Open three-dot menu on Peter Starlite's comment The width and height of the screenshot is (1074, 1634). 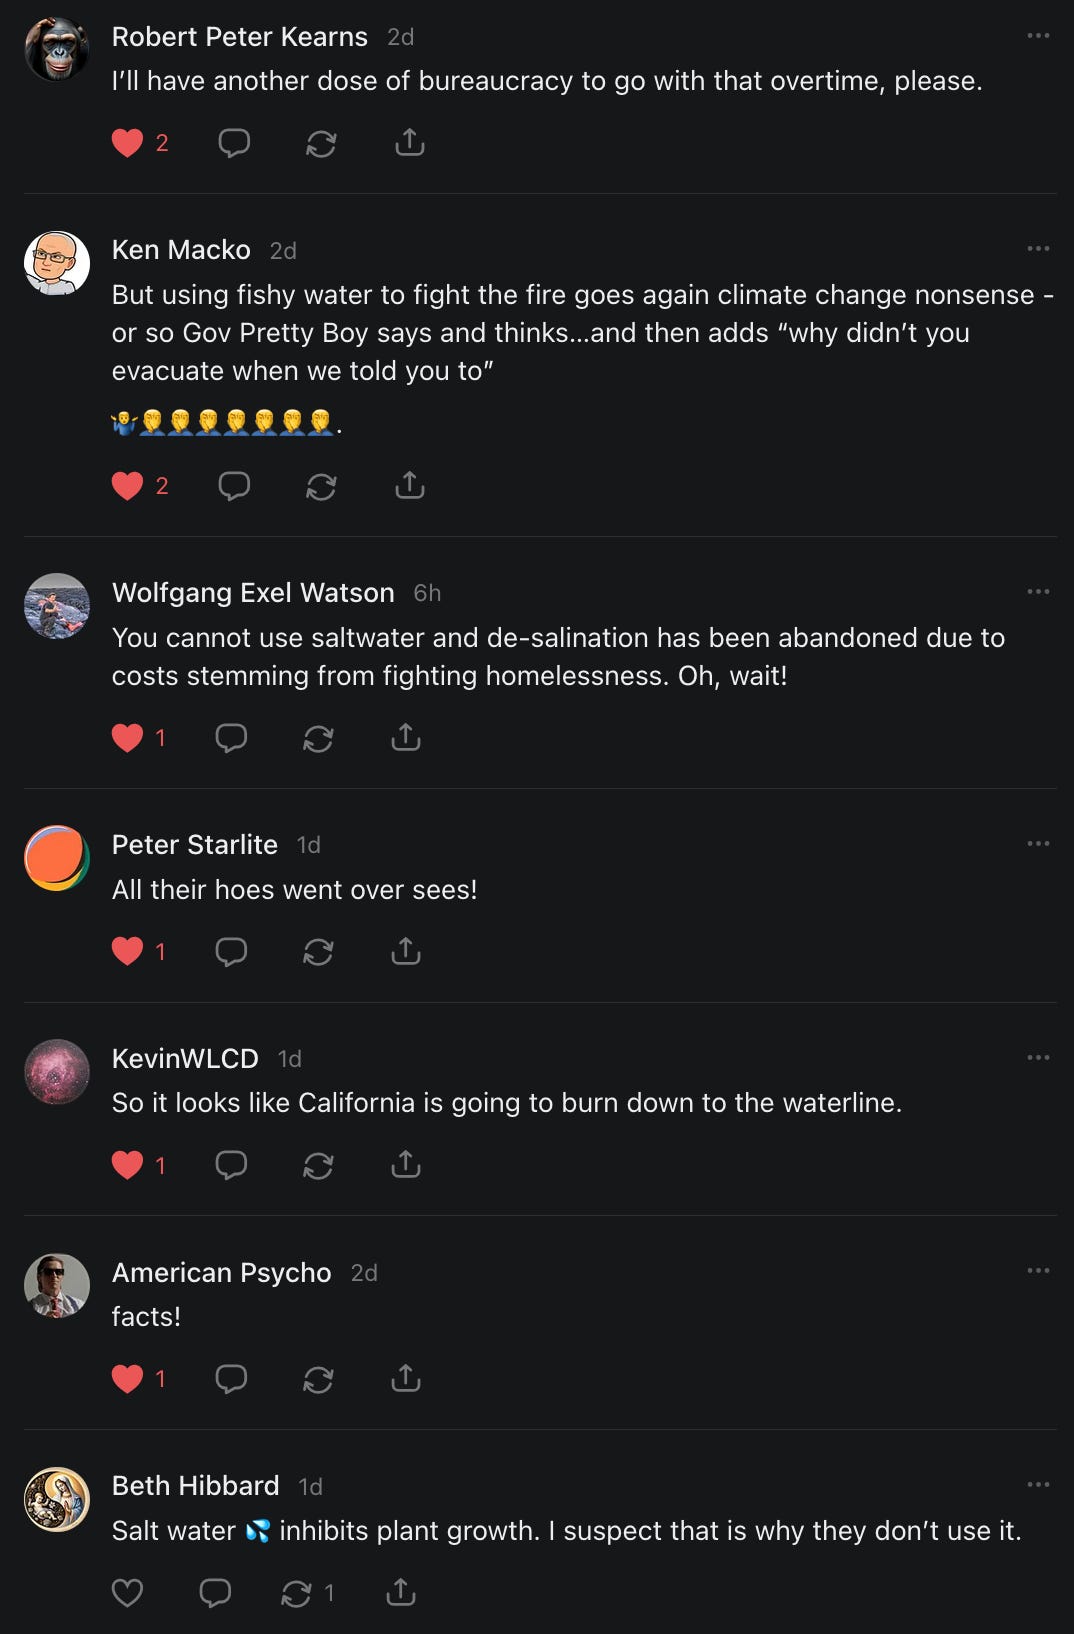point(1038,844)
